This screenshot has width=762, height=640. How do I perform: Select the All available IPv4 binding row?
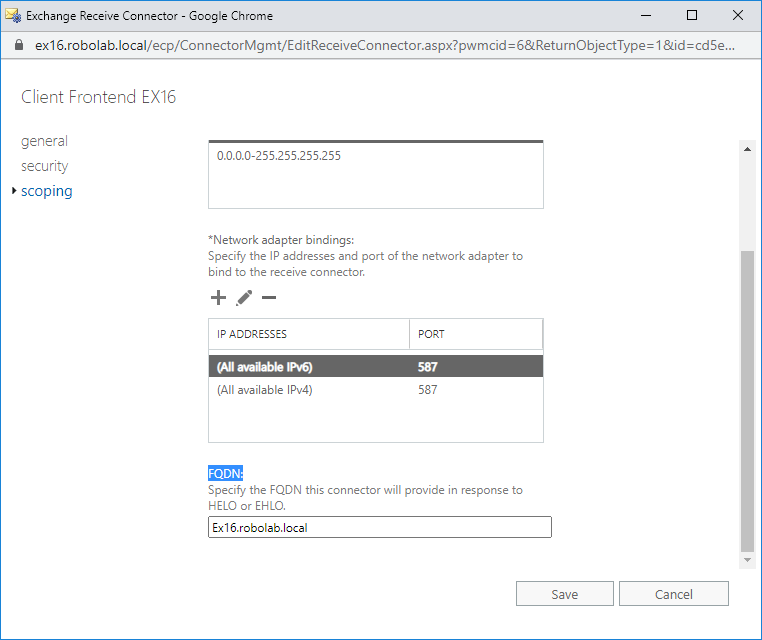(x=376, y=390)
